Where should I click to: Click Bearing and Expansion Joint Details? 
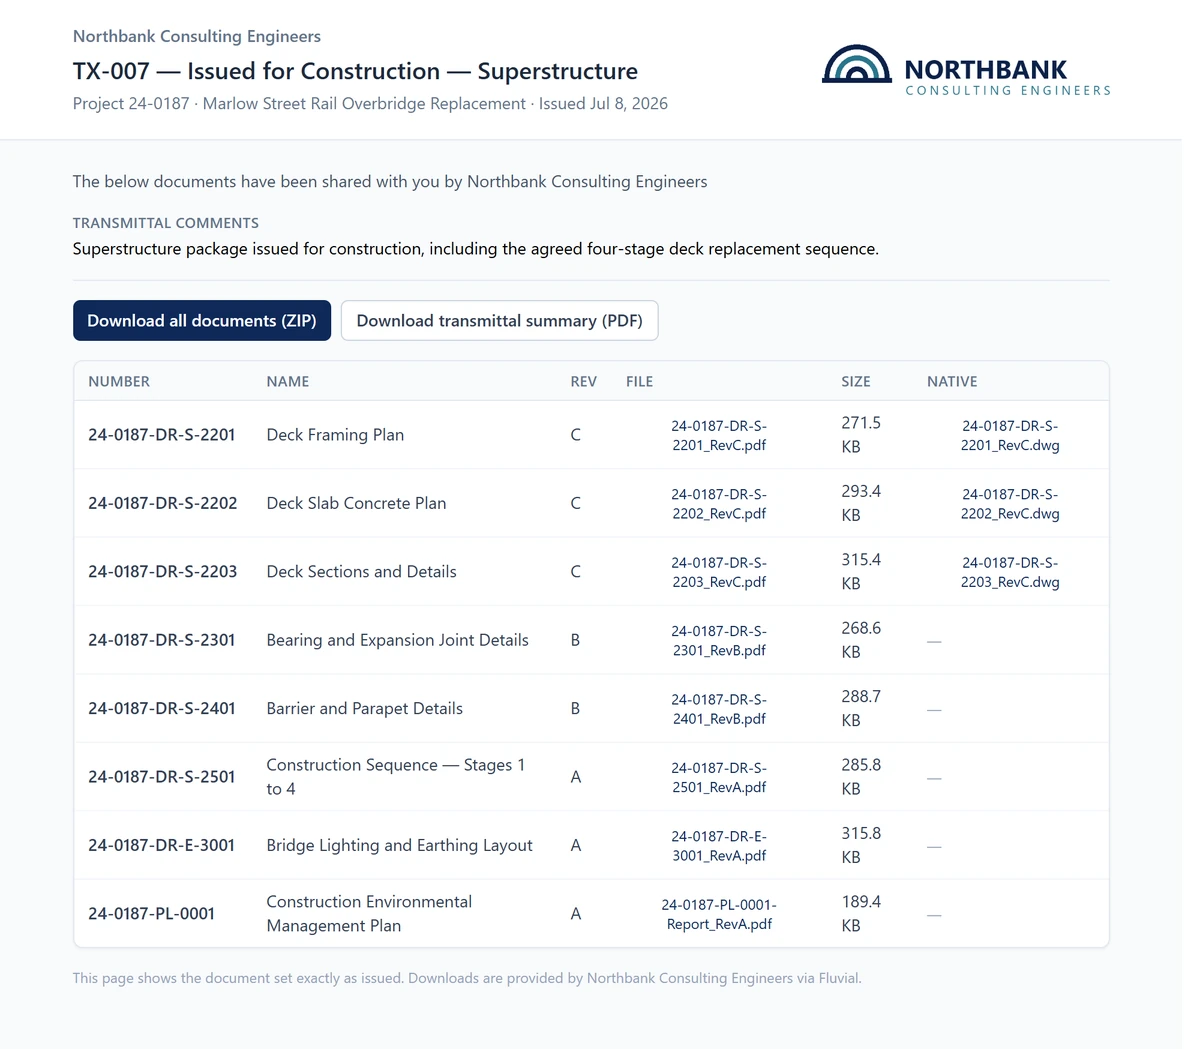(397, 640)
